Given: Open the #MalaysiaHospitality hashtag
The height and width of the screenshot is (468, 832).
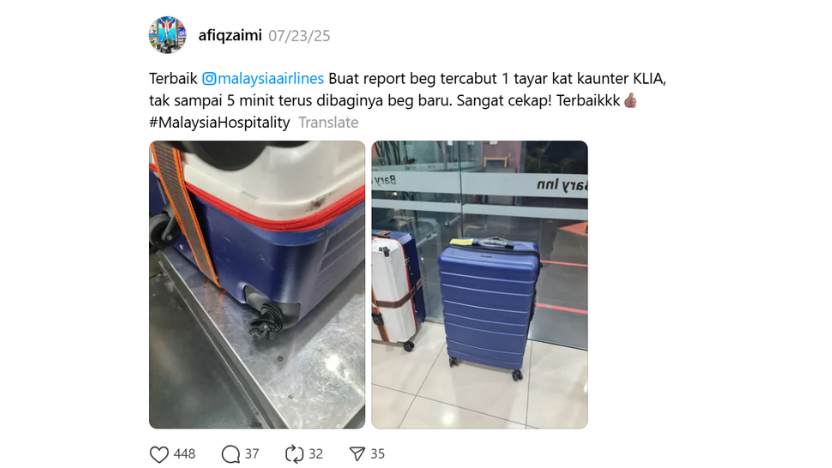Looking at the screenshot, I should (x=220, y=123).
